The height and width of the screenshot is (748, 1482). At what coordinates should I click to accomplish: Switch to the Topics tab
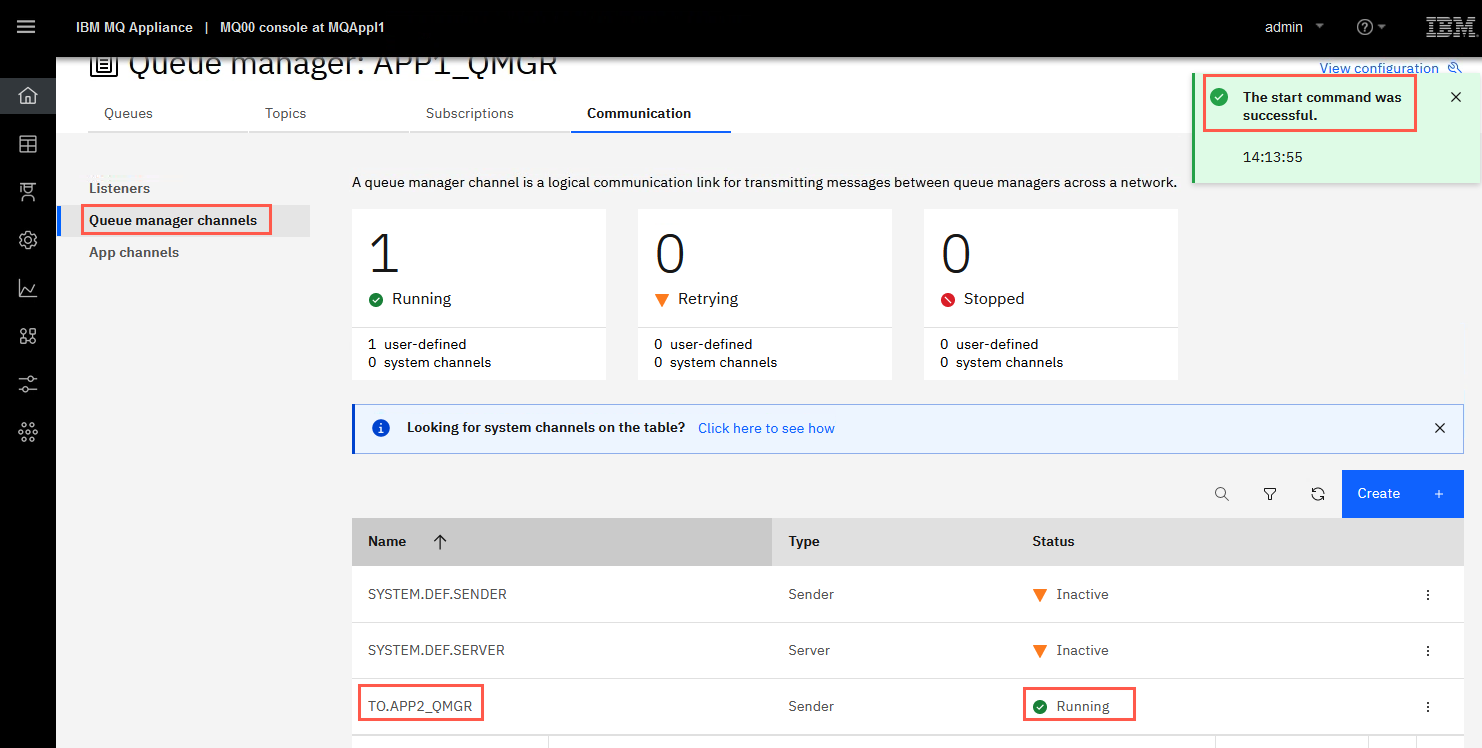286,113
